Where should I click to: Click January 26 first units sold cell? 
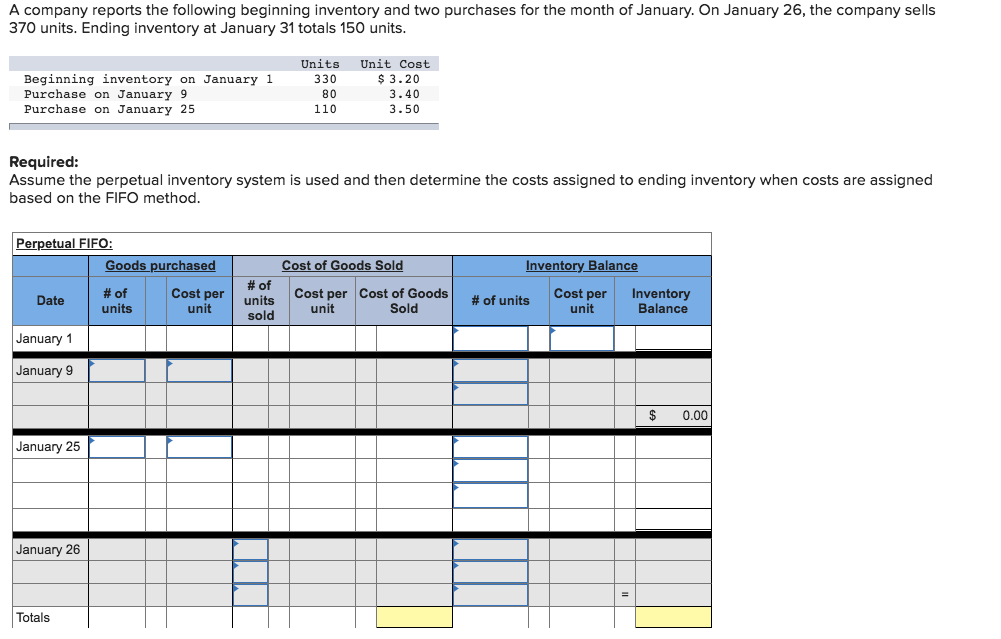(x=250, y=550)
